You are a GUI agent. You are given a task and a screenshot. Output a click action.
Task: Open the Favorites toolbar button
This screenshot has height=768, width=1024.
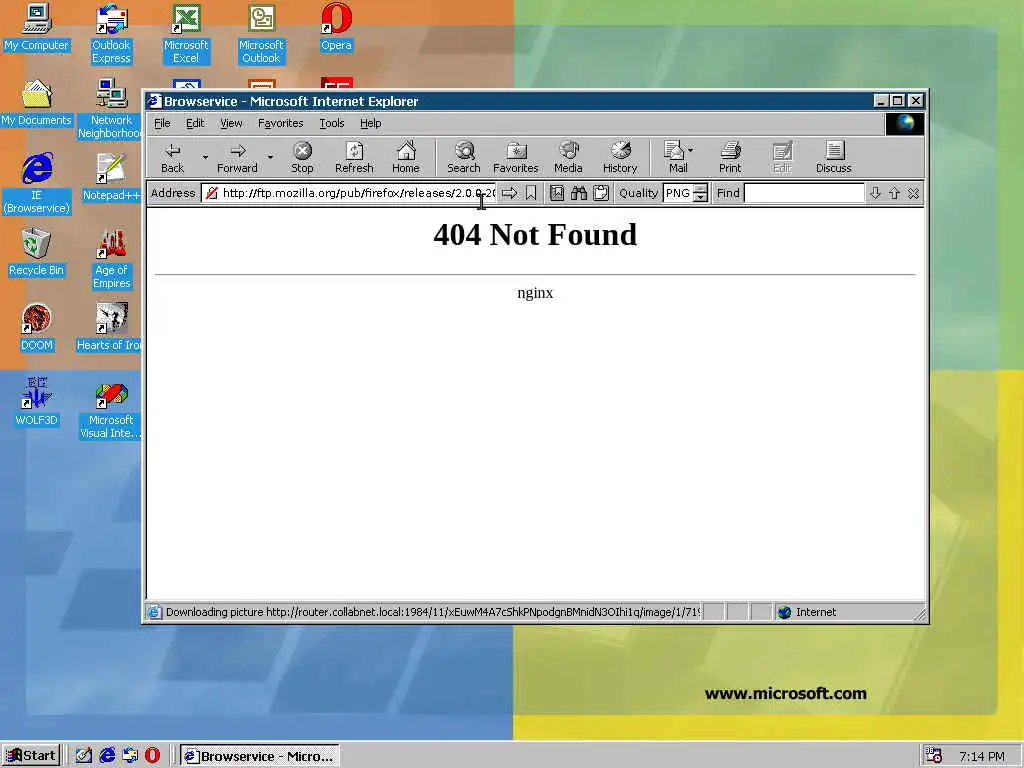(x=516, y=157)
